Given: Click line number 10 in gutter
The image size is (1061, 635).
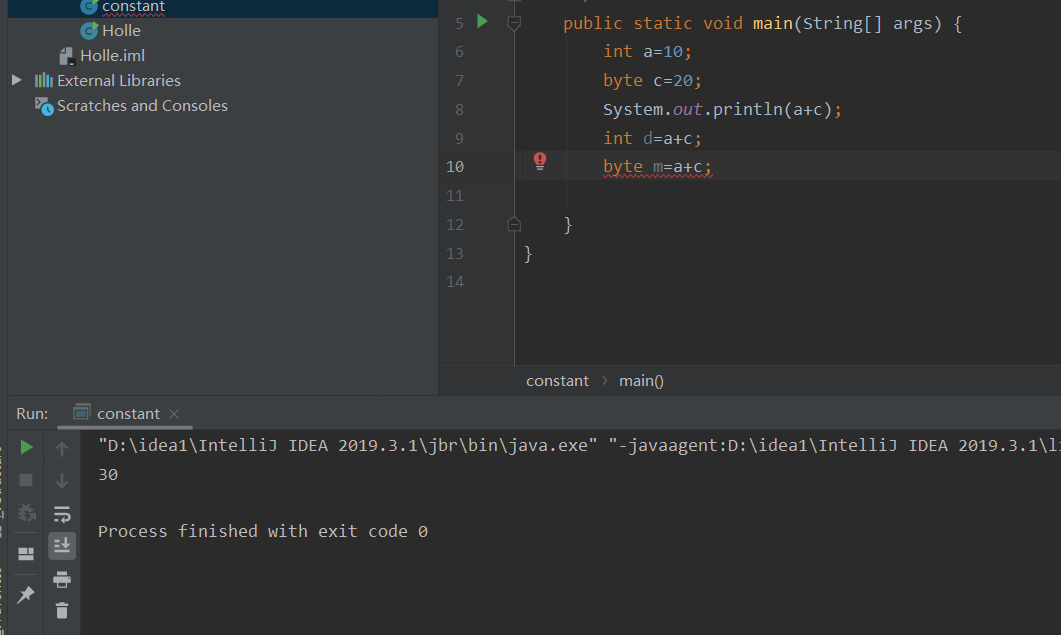Looking at the screenshot, I should click(x=455, y=167).
